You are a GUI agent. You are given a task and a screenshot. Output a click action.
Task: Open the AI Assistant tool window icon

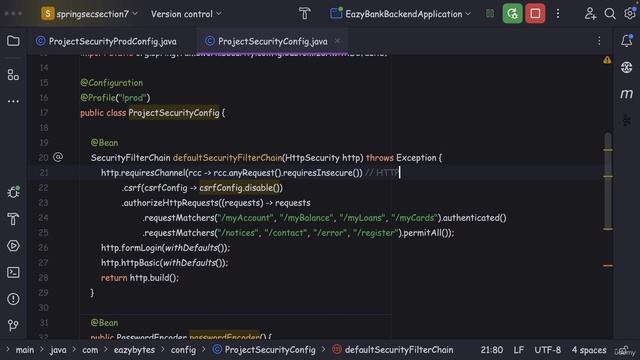point(627,67)
